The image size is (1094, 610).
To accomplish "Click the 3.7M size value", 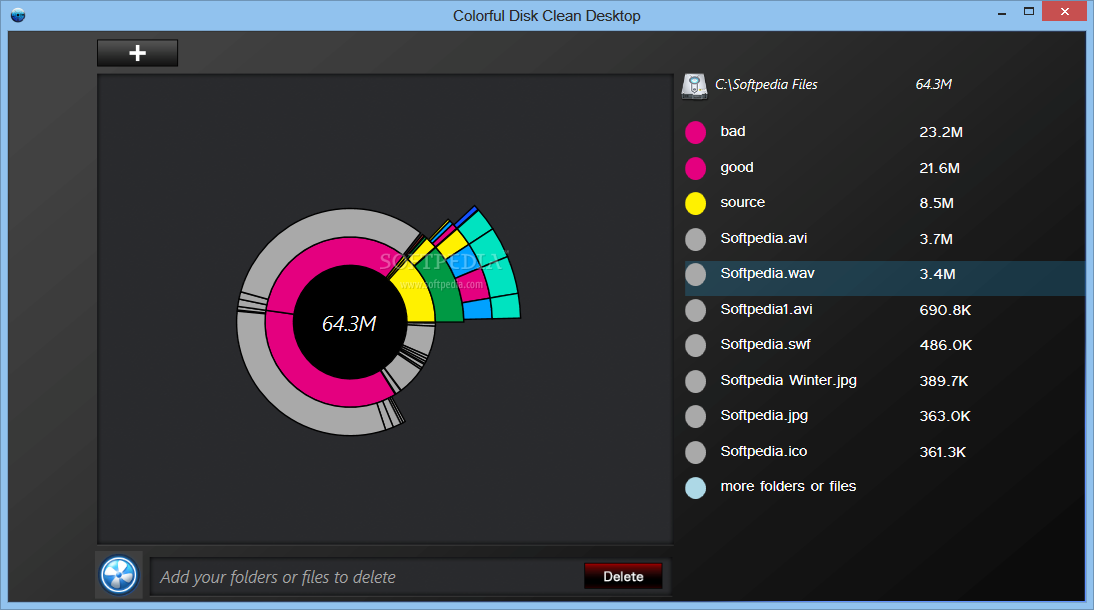I will 936,239.
